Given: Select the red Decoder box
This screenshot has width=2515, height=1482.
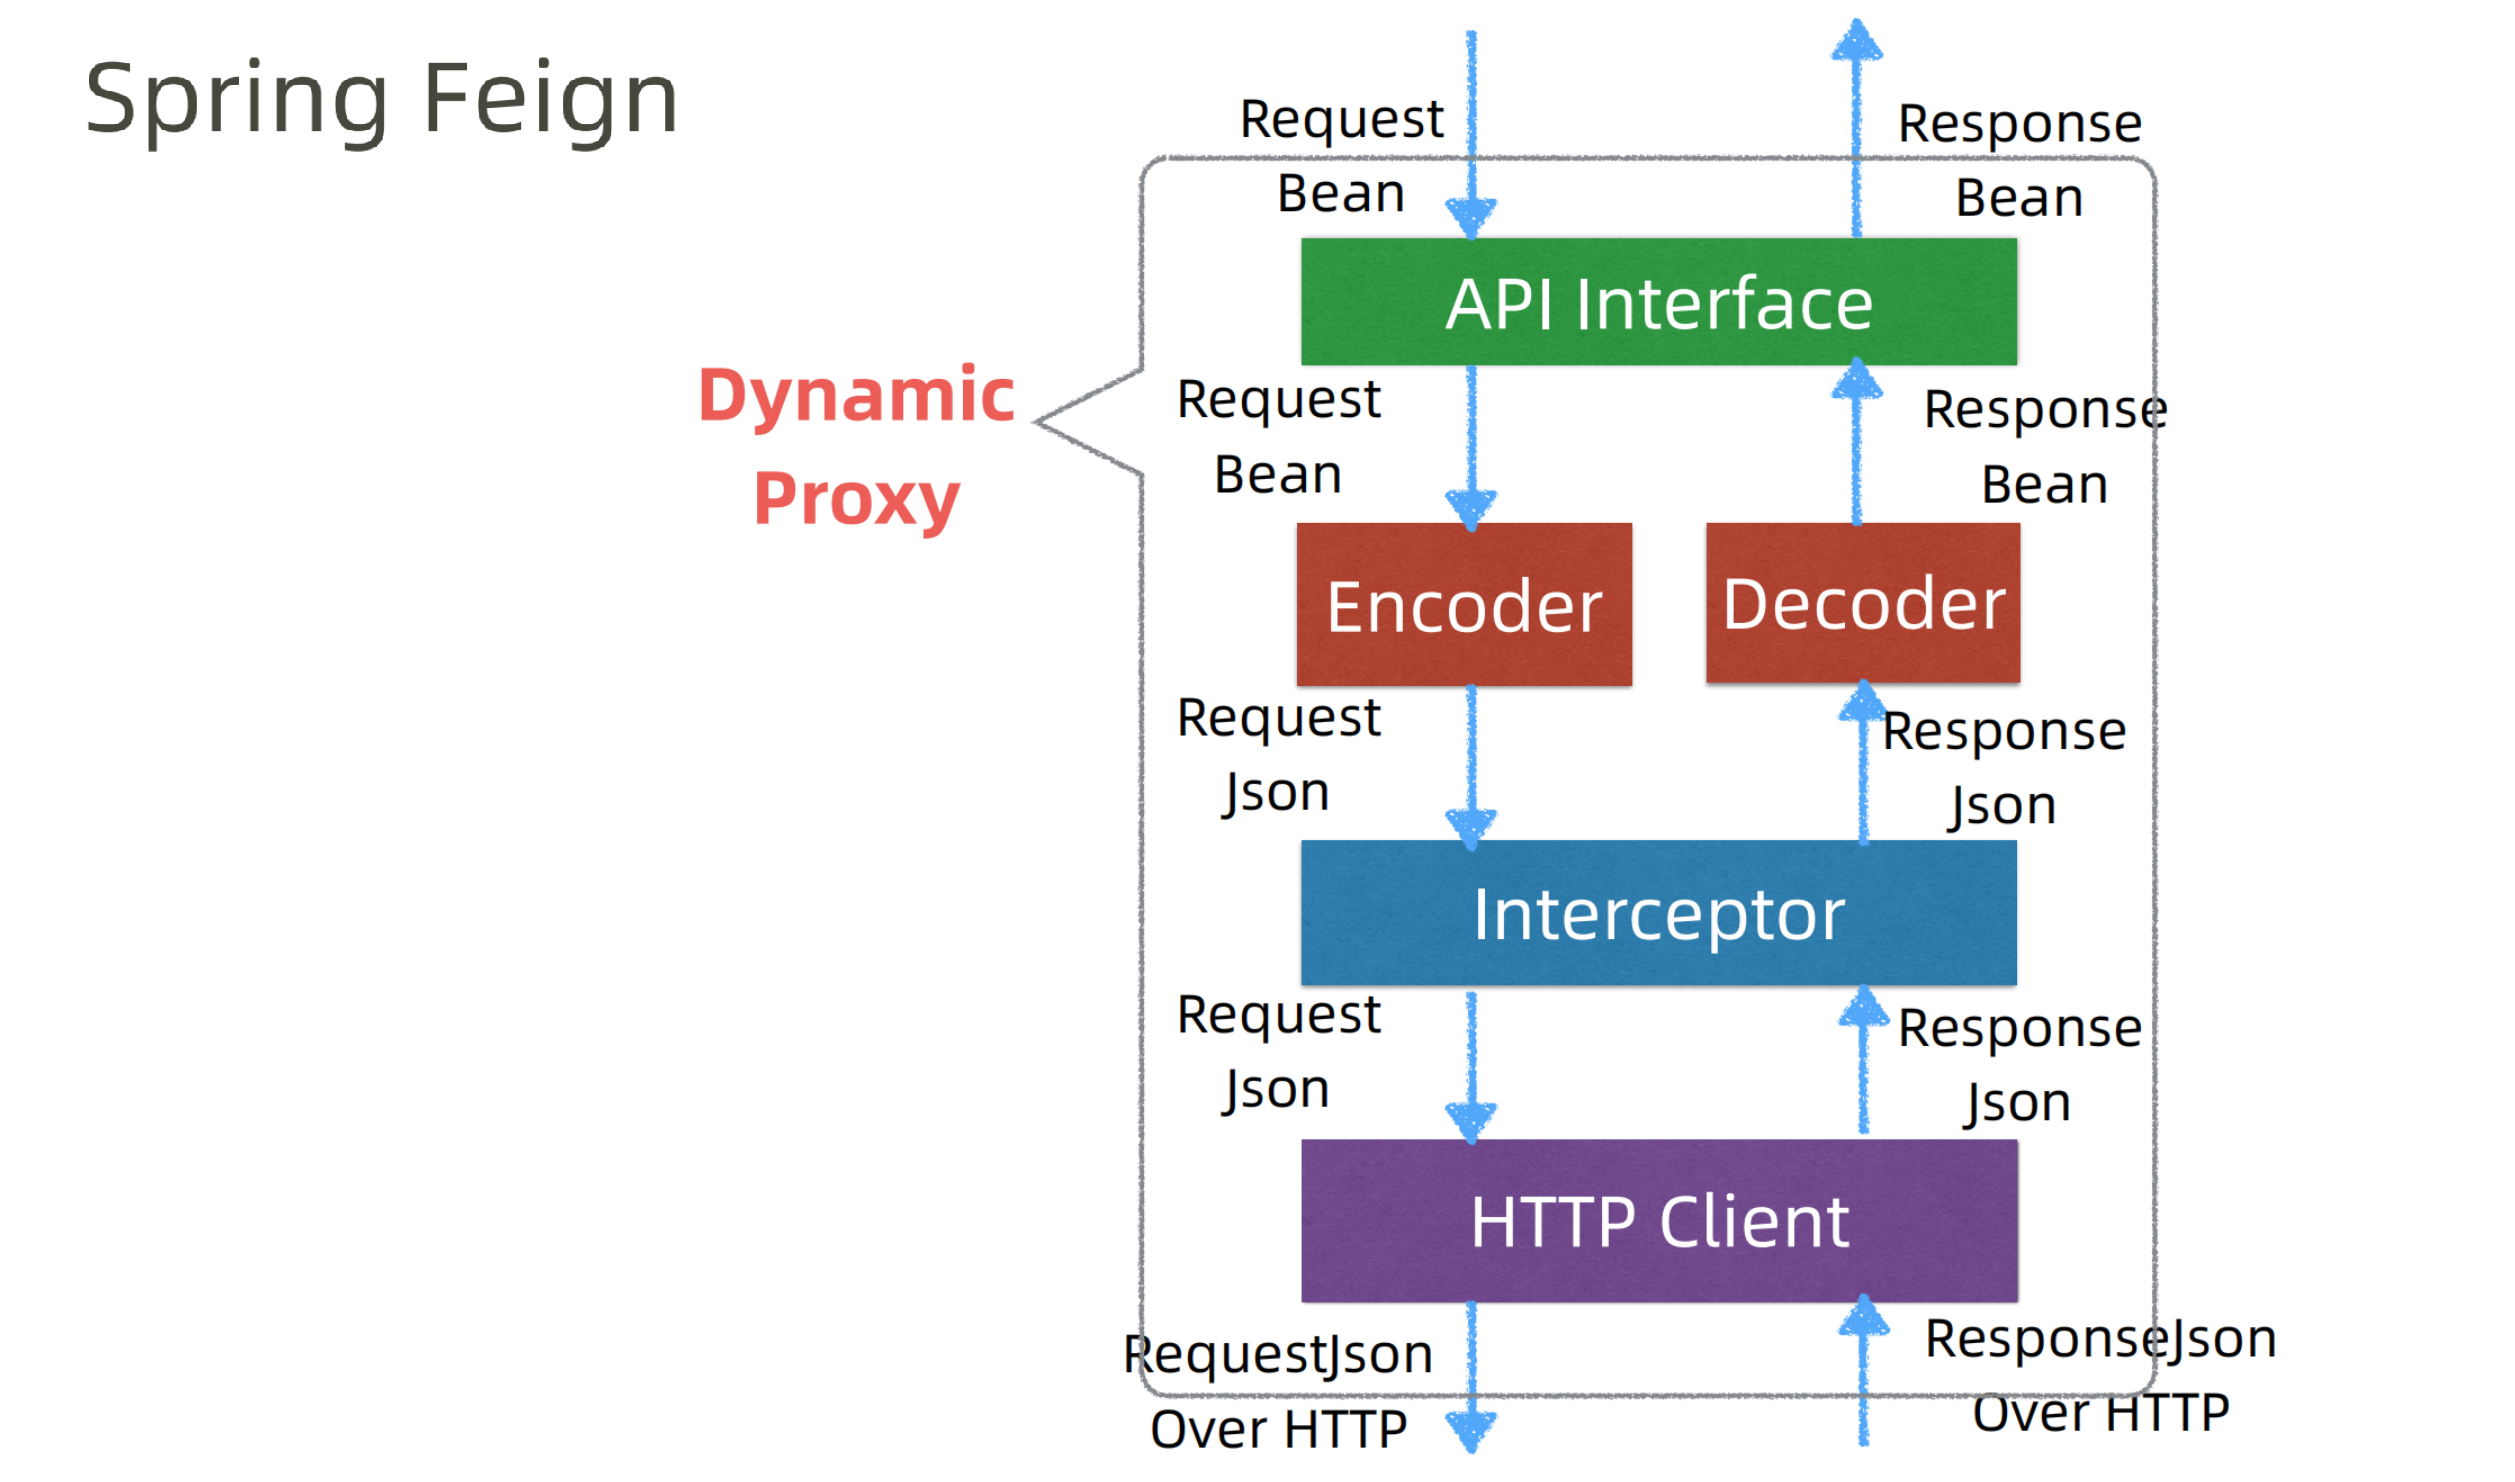Looking at the screenshot, I should click(1862, 603).
